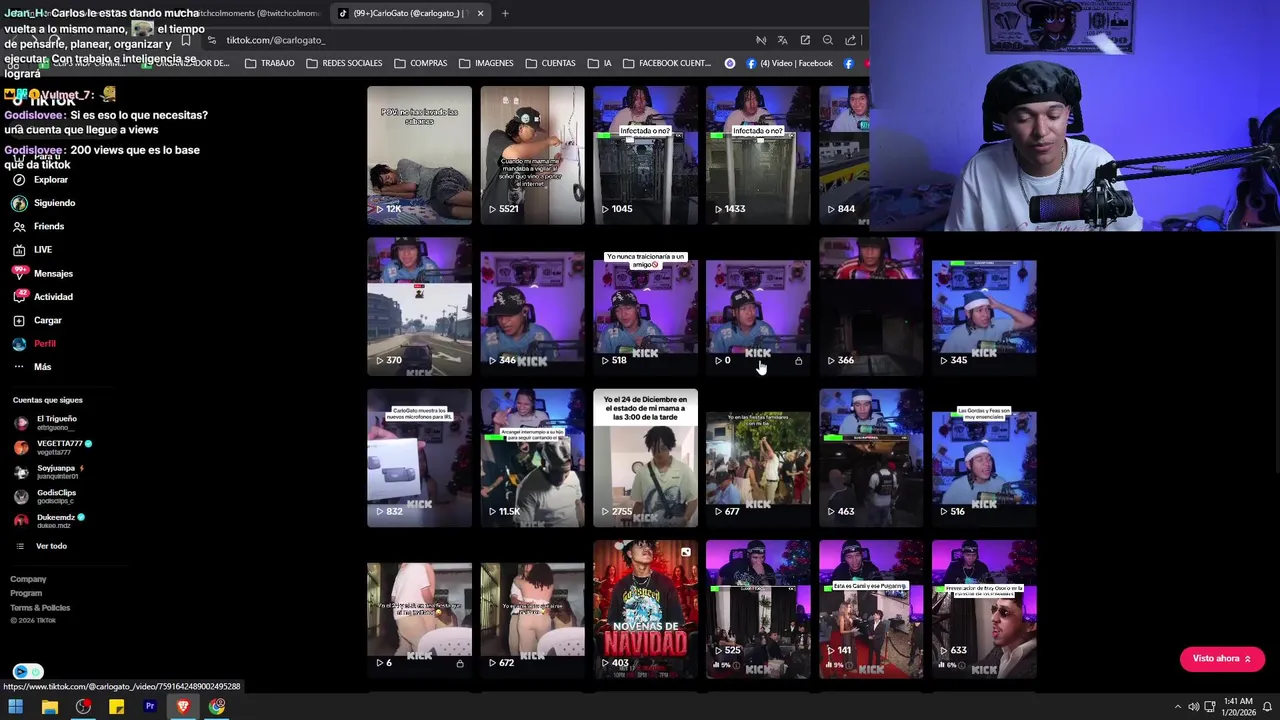Viewport: 1280px width, 720px height.
Task: Open the video with 1045 views
Action: 645,155
